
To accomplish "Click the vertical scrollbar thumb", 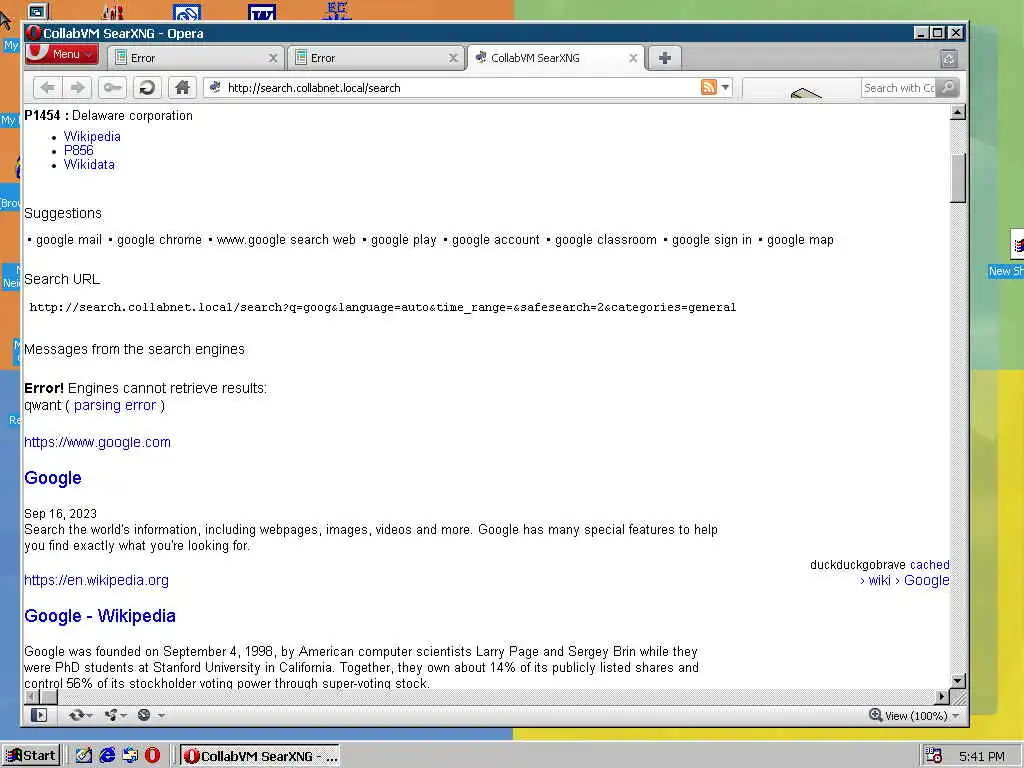I will (957, 178).
